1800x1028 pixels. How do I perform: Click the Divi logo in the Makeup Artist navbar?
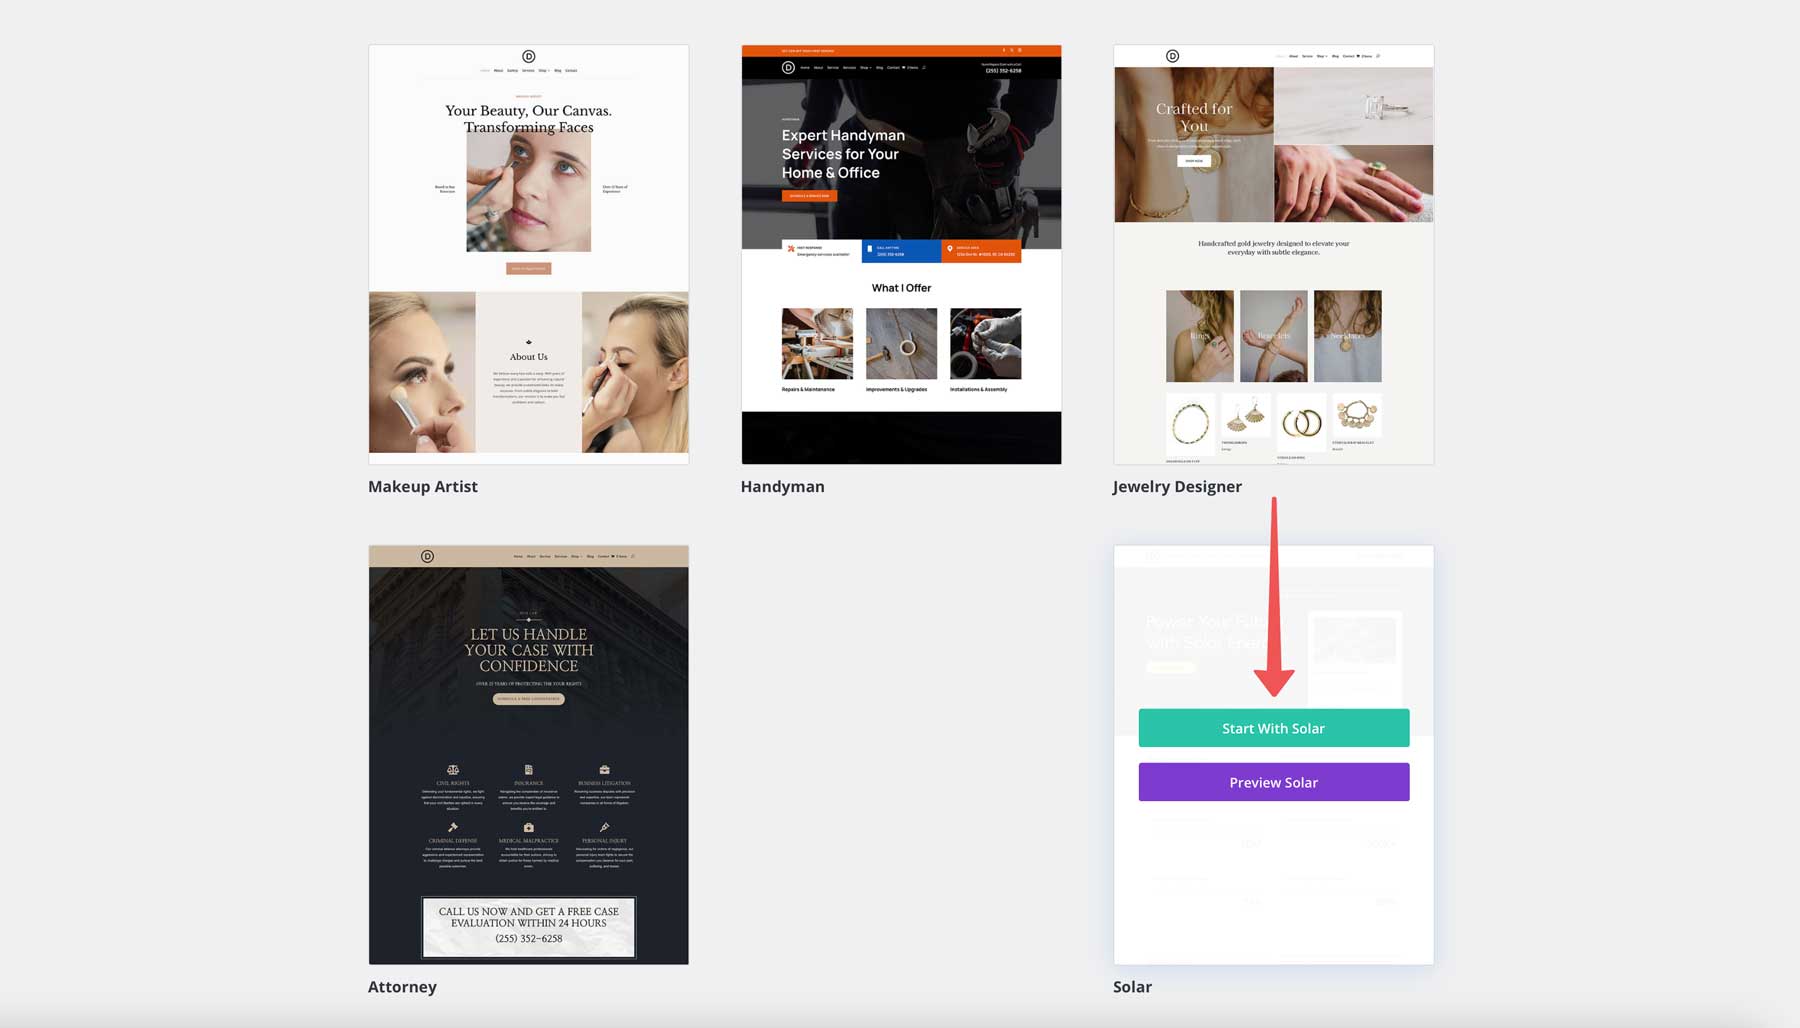click(x=529, y=57)
